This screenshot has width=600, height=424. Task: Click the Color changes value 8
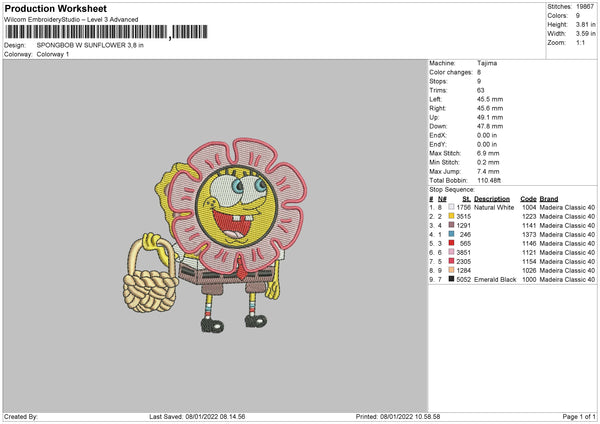tap(479, 72)
